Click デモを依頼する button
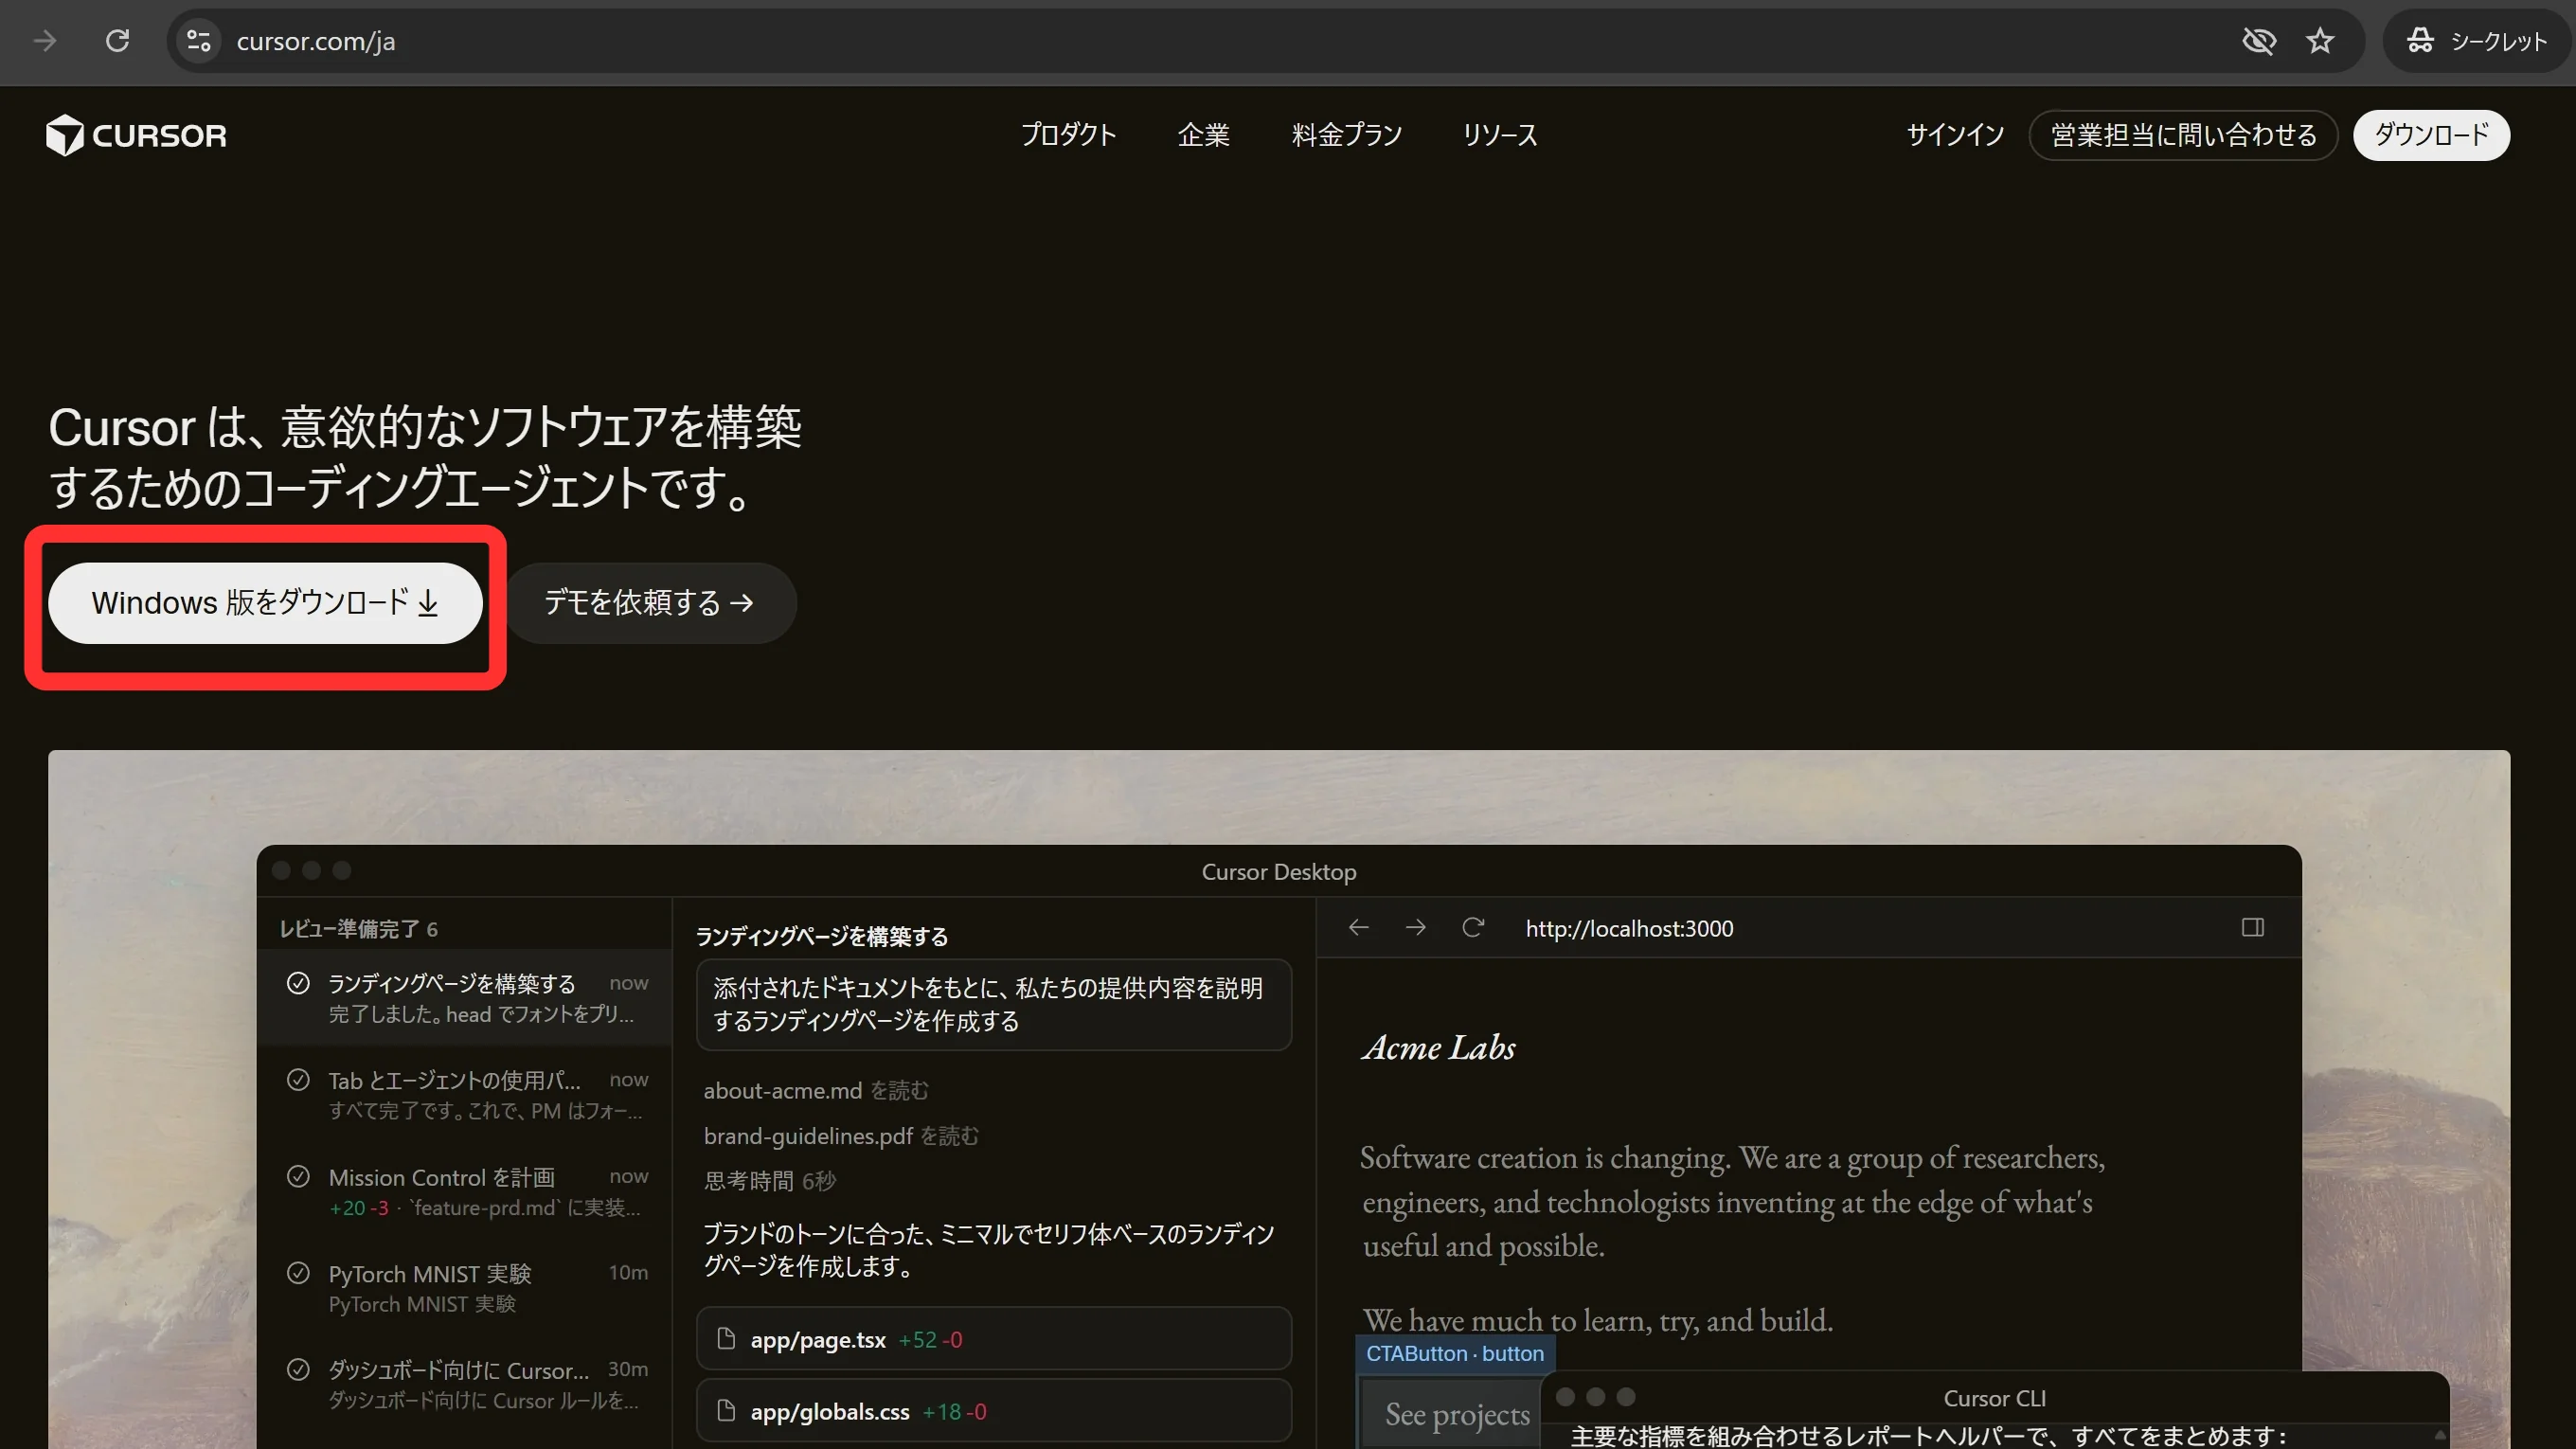This screenshot has height=1449, width=2576. (650, 603)
